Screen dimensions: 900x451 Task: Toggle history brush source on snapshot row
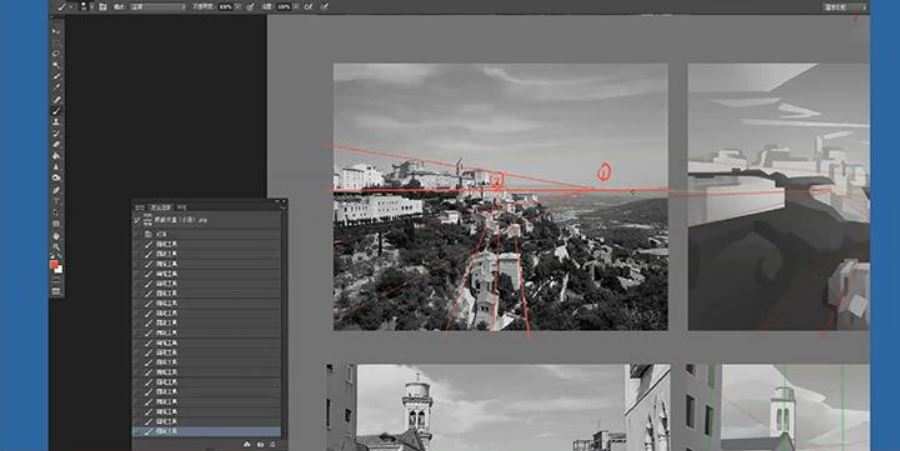pyautogui.click(x=138, y=218)
